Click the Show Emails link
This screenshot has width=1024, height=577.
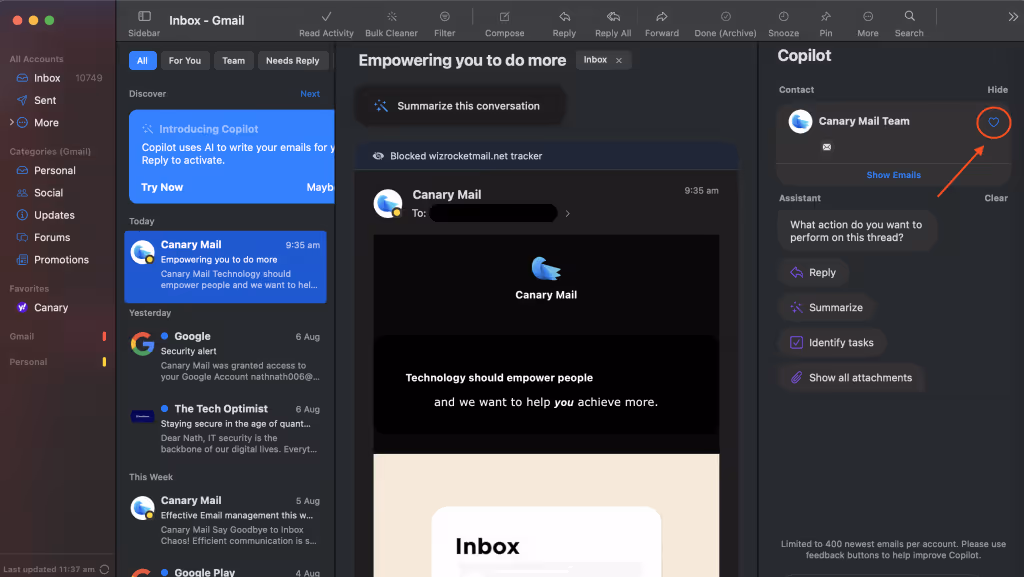[893, 175]
